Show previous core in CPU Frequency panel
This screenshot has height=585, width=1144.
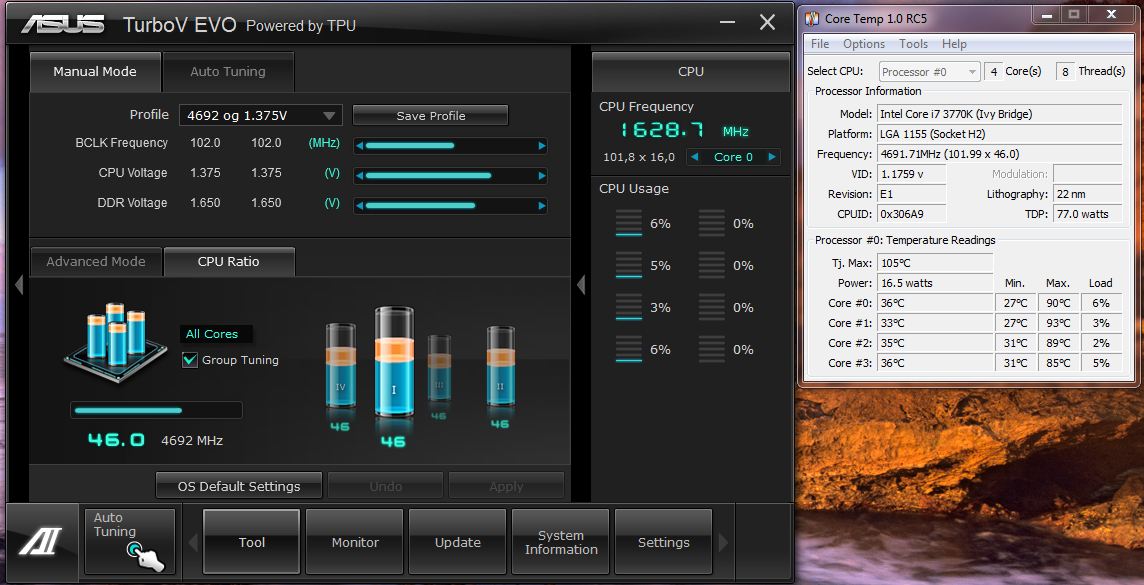pos(695,157)
